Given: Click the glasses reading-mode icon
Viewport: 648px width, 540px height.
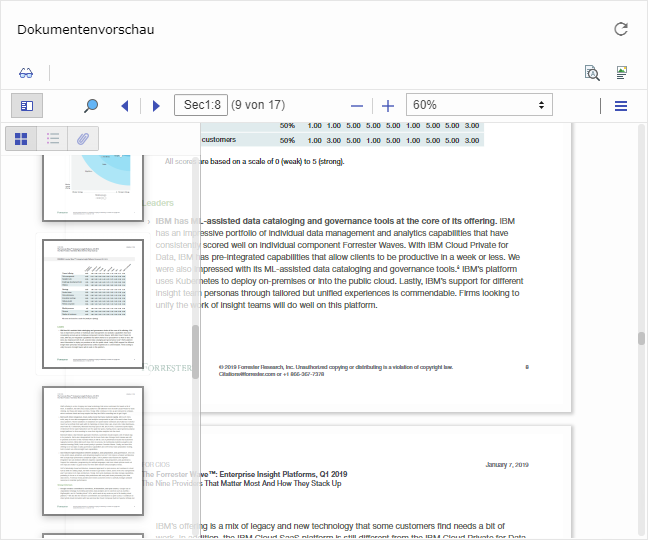Looking at the screenshot, I should [26, 73].
